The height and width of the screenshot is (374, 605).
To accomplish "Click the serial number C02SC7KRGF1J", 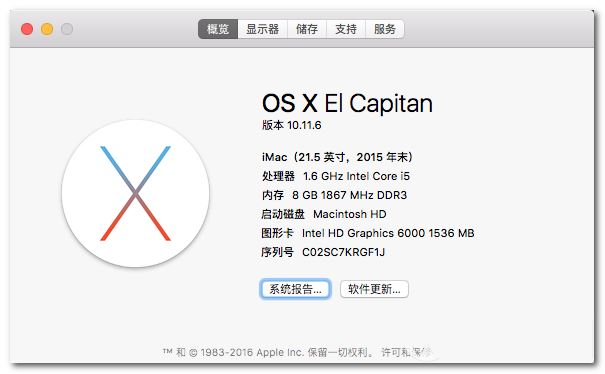I will point(343,252).
